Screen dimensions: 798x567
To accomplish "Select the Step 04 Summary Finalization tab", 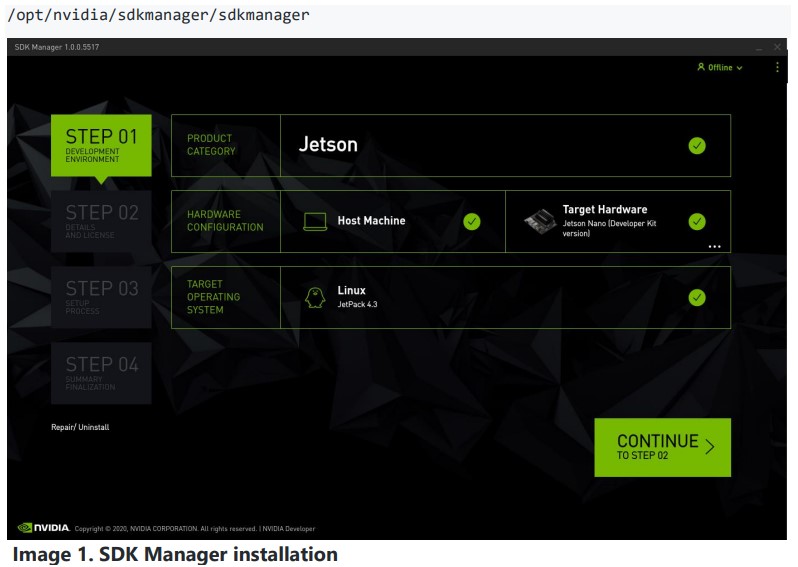I will [101, 373].
